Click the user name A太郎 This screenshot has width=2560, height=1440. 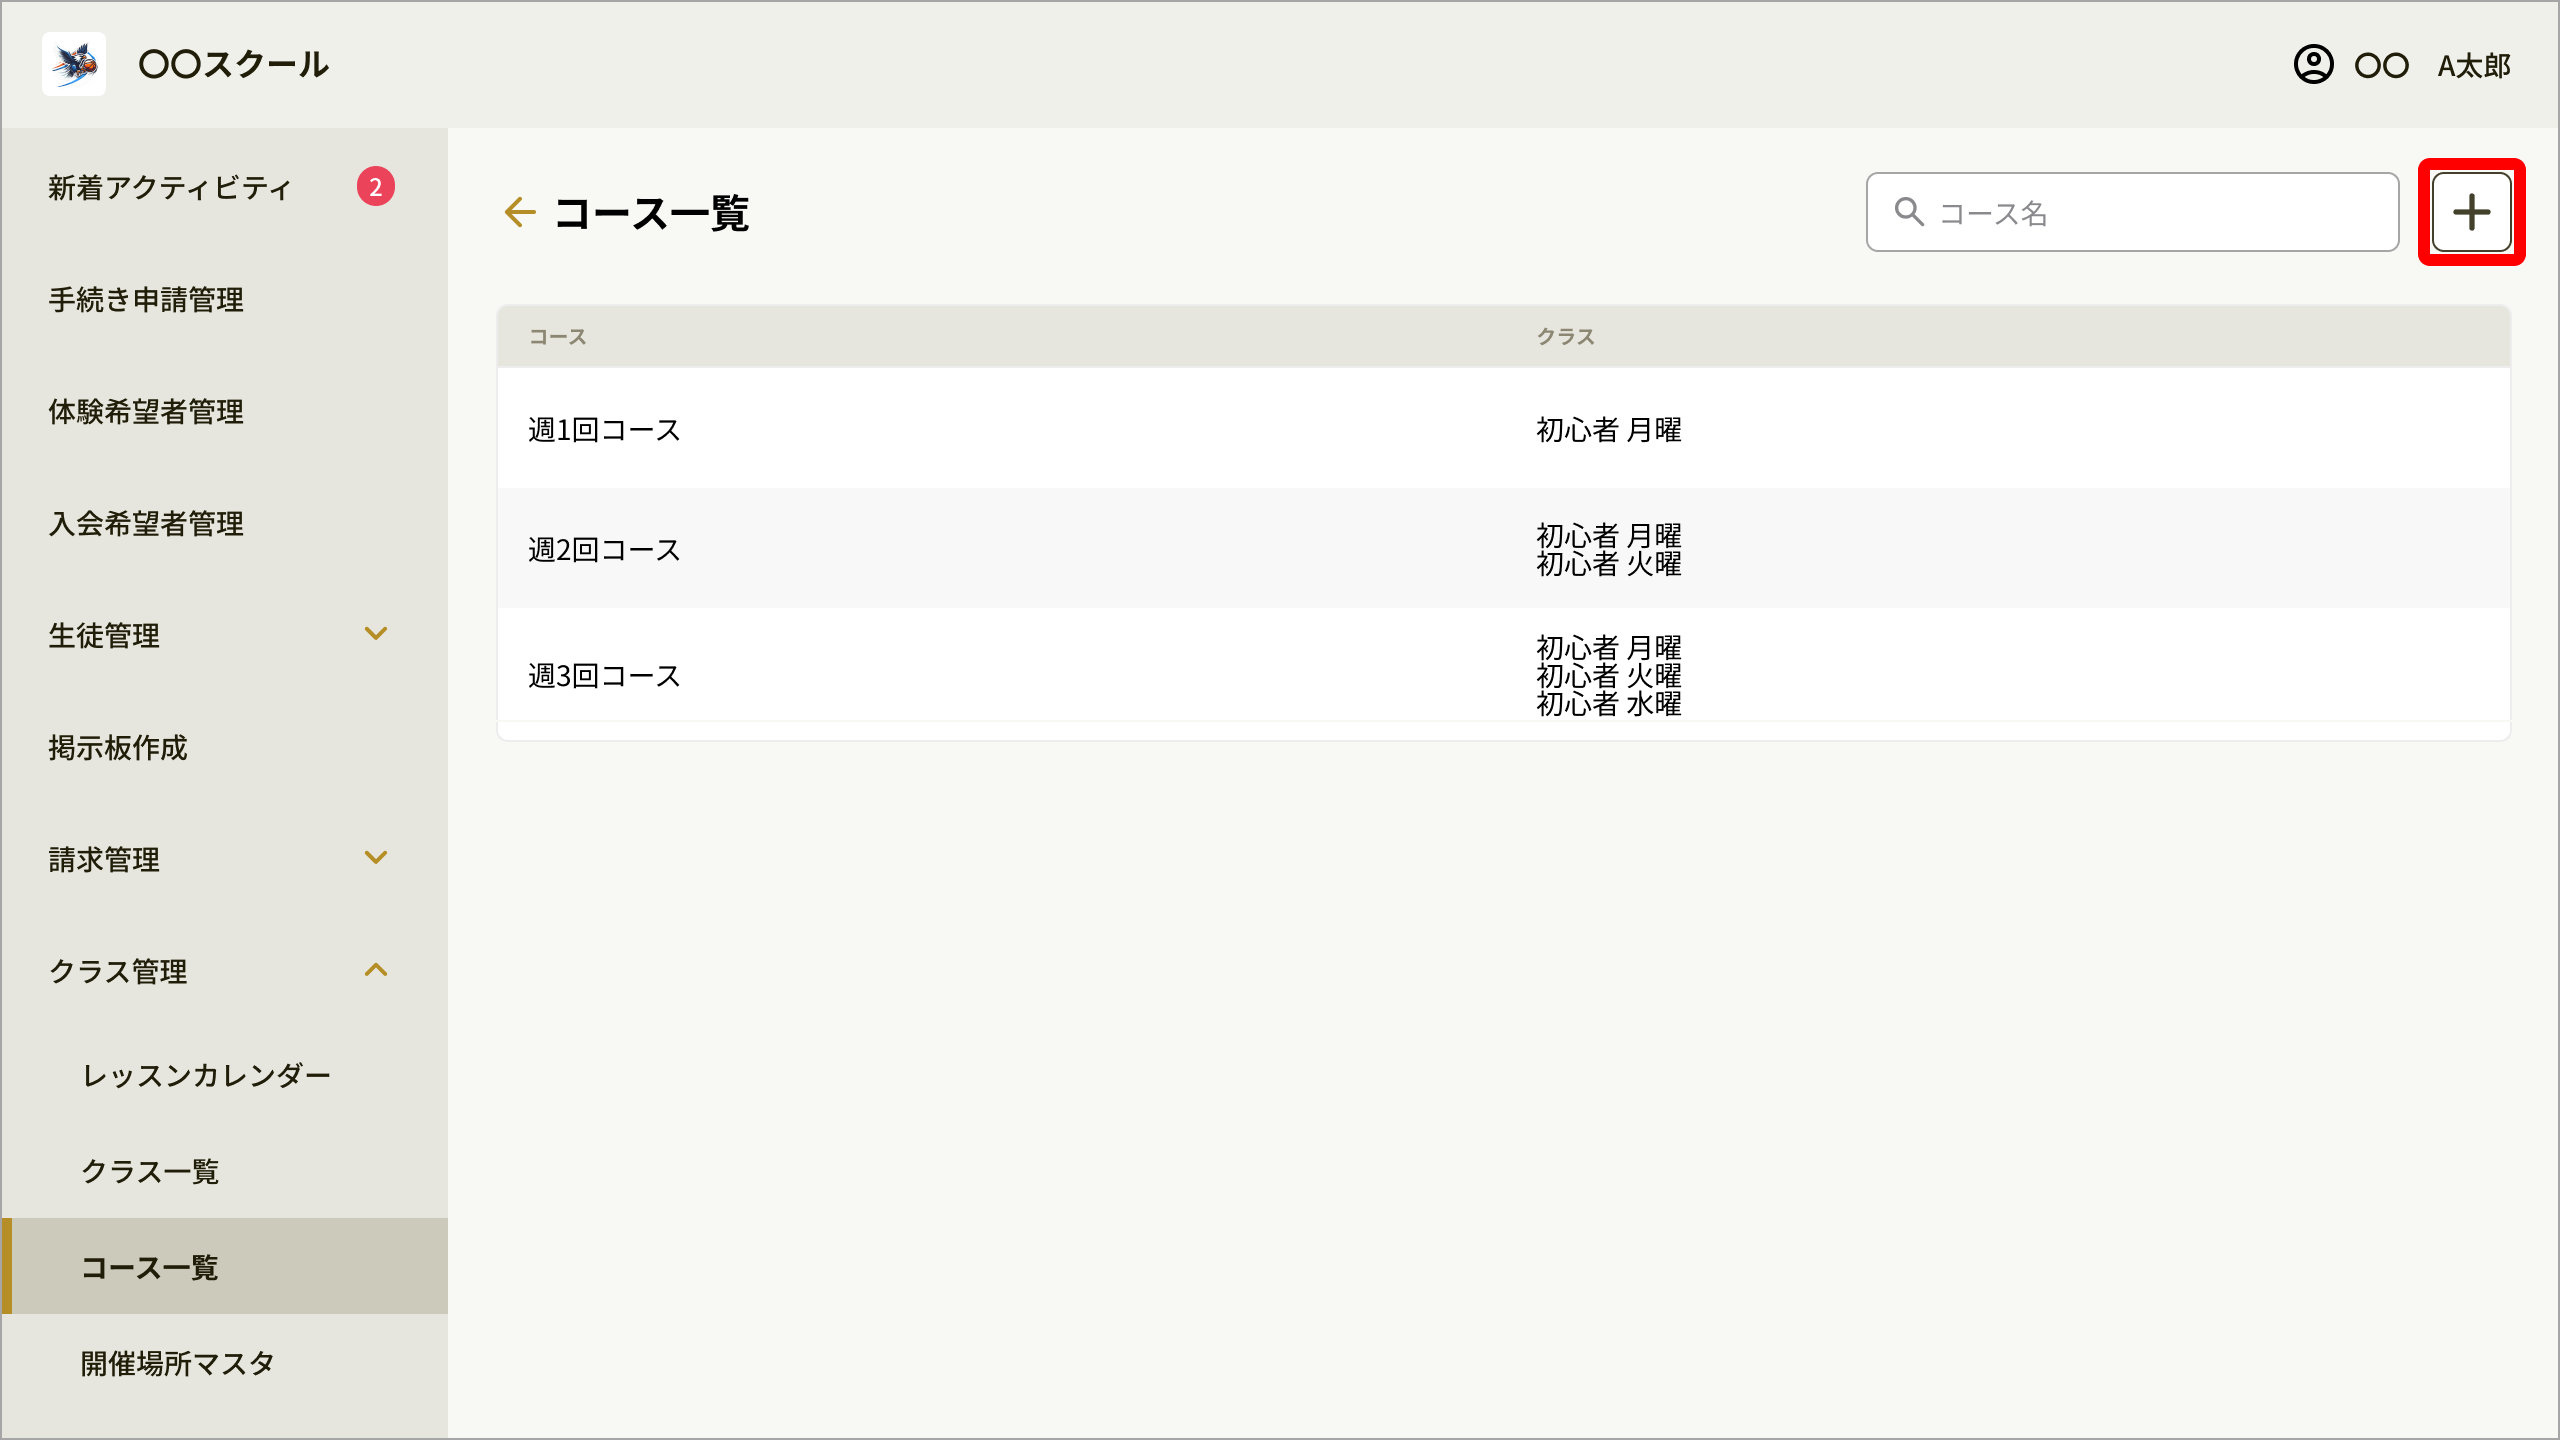2474,66
